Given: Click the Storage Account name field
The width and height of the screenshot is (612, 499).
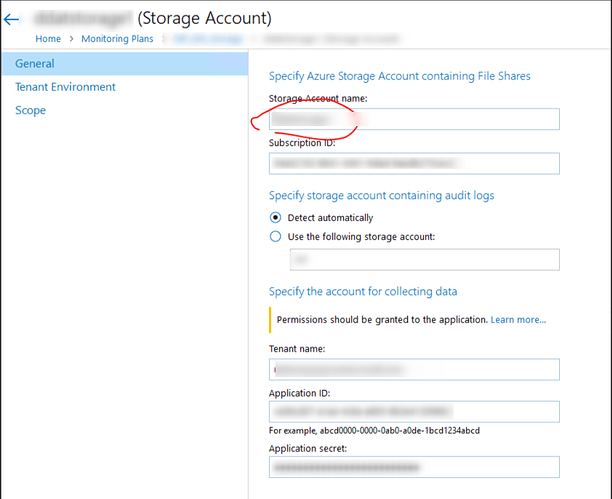Looking at the screenshot, I should (x=413, y=118).
